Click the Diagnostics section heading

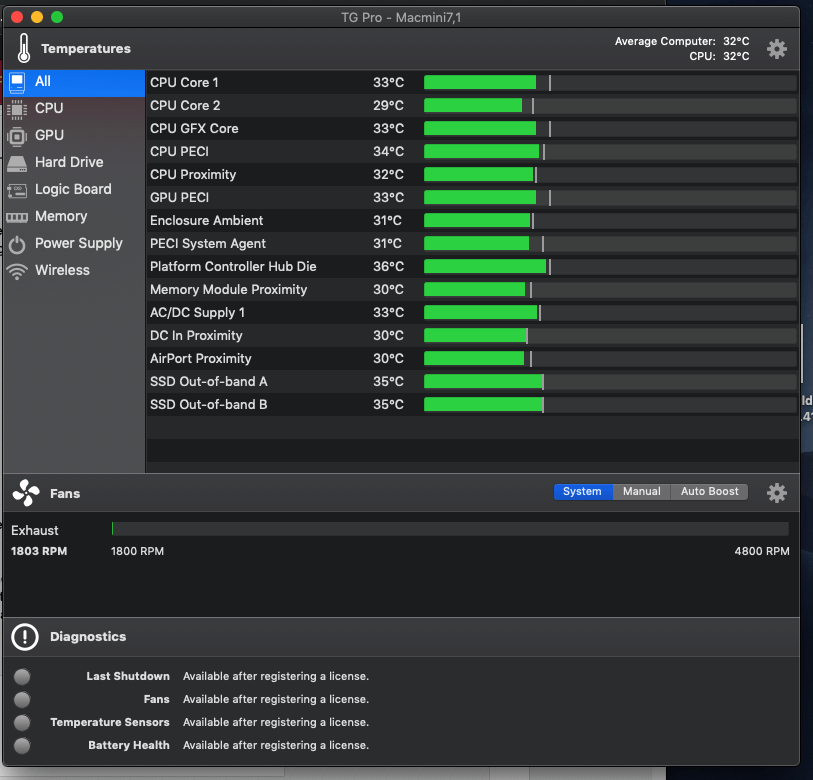(x=88, y=636)
